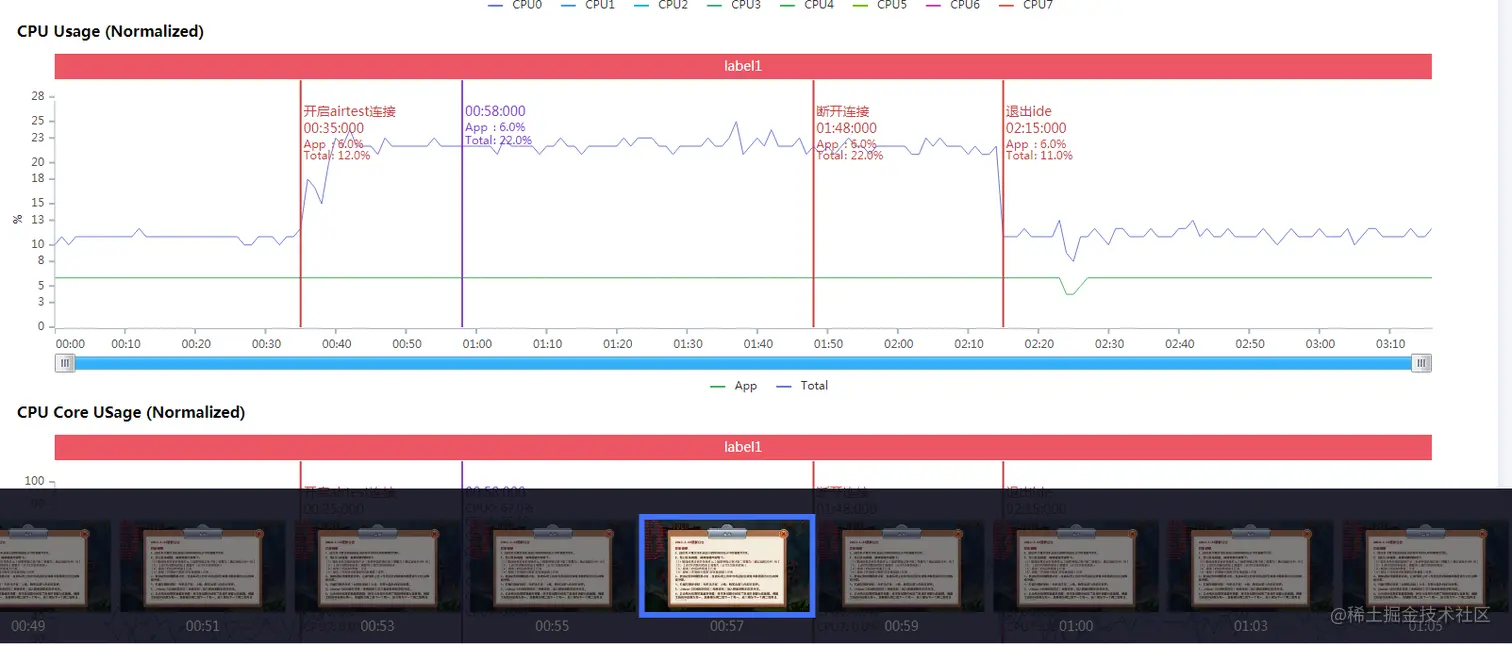Toggle the CPU5 series in legend
Screen dimensions: 1512x646
point(879,5)
